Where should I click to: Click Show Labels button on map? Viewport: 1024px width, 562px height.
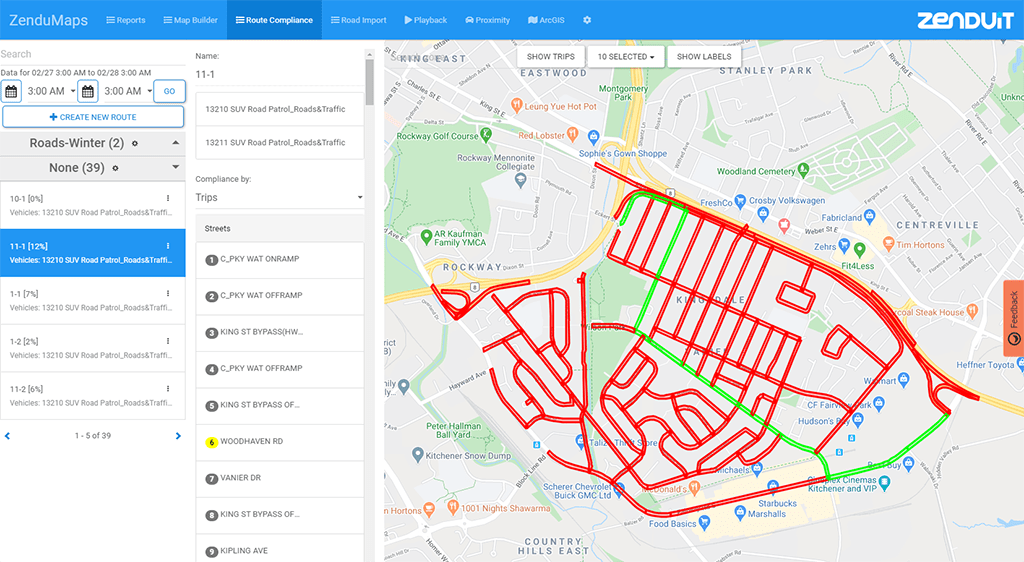[x=704, y=57]
